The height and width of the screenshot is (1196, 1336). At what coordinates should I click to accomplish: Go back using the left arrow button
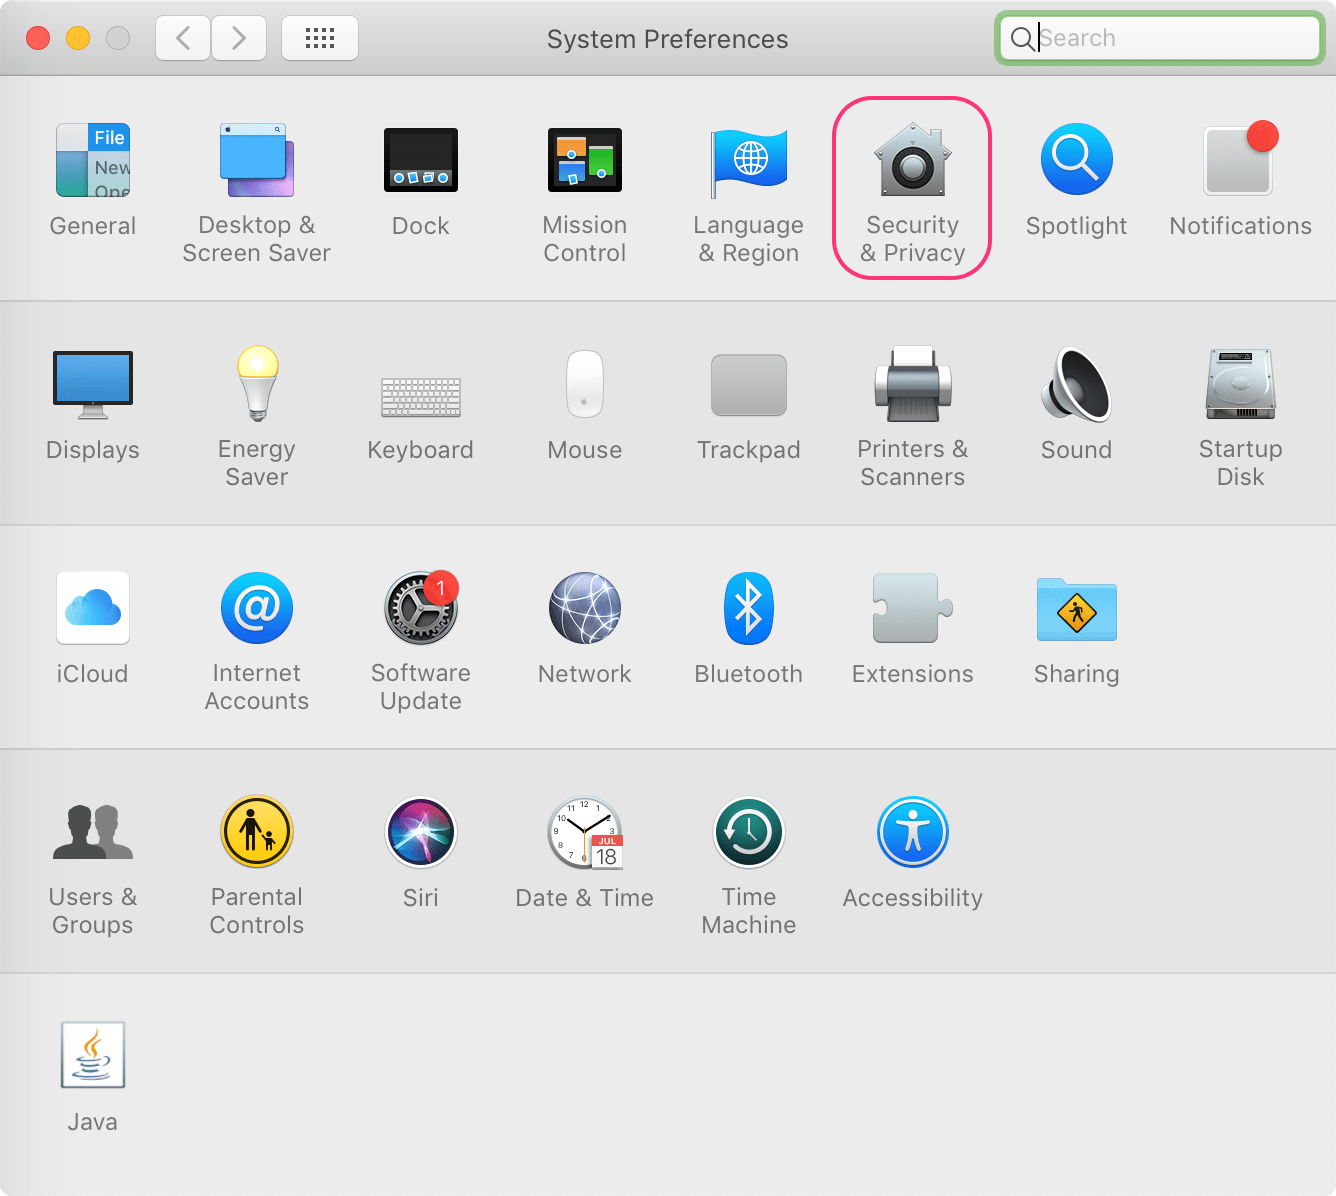point(183,39)
